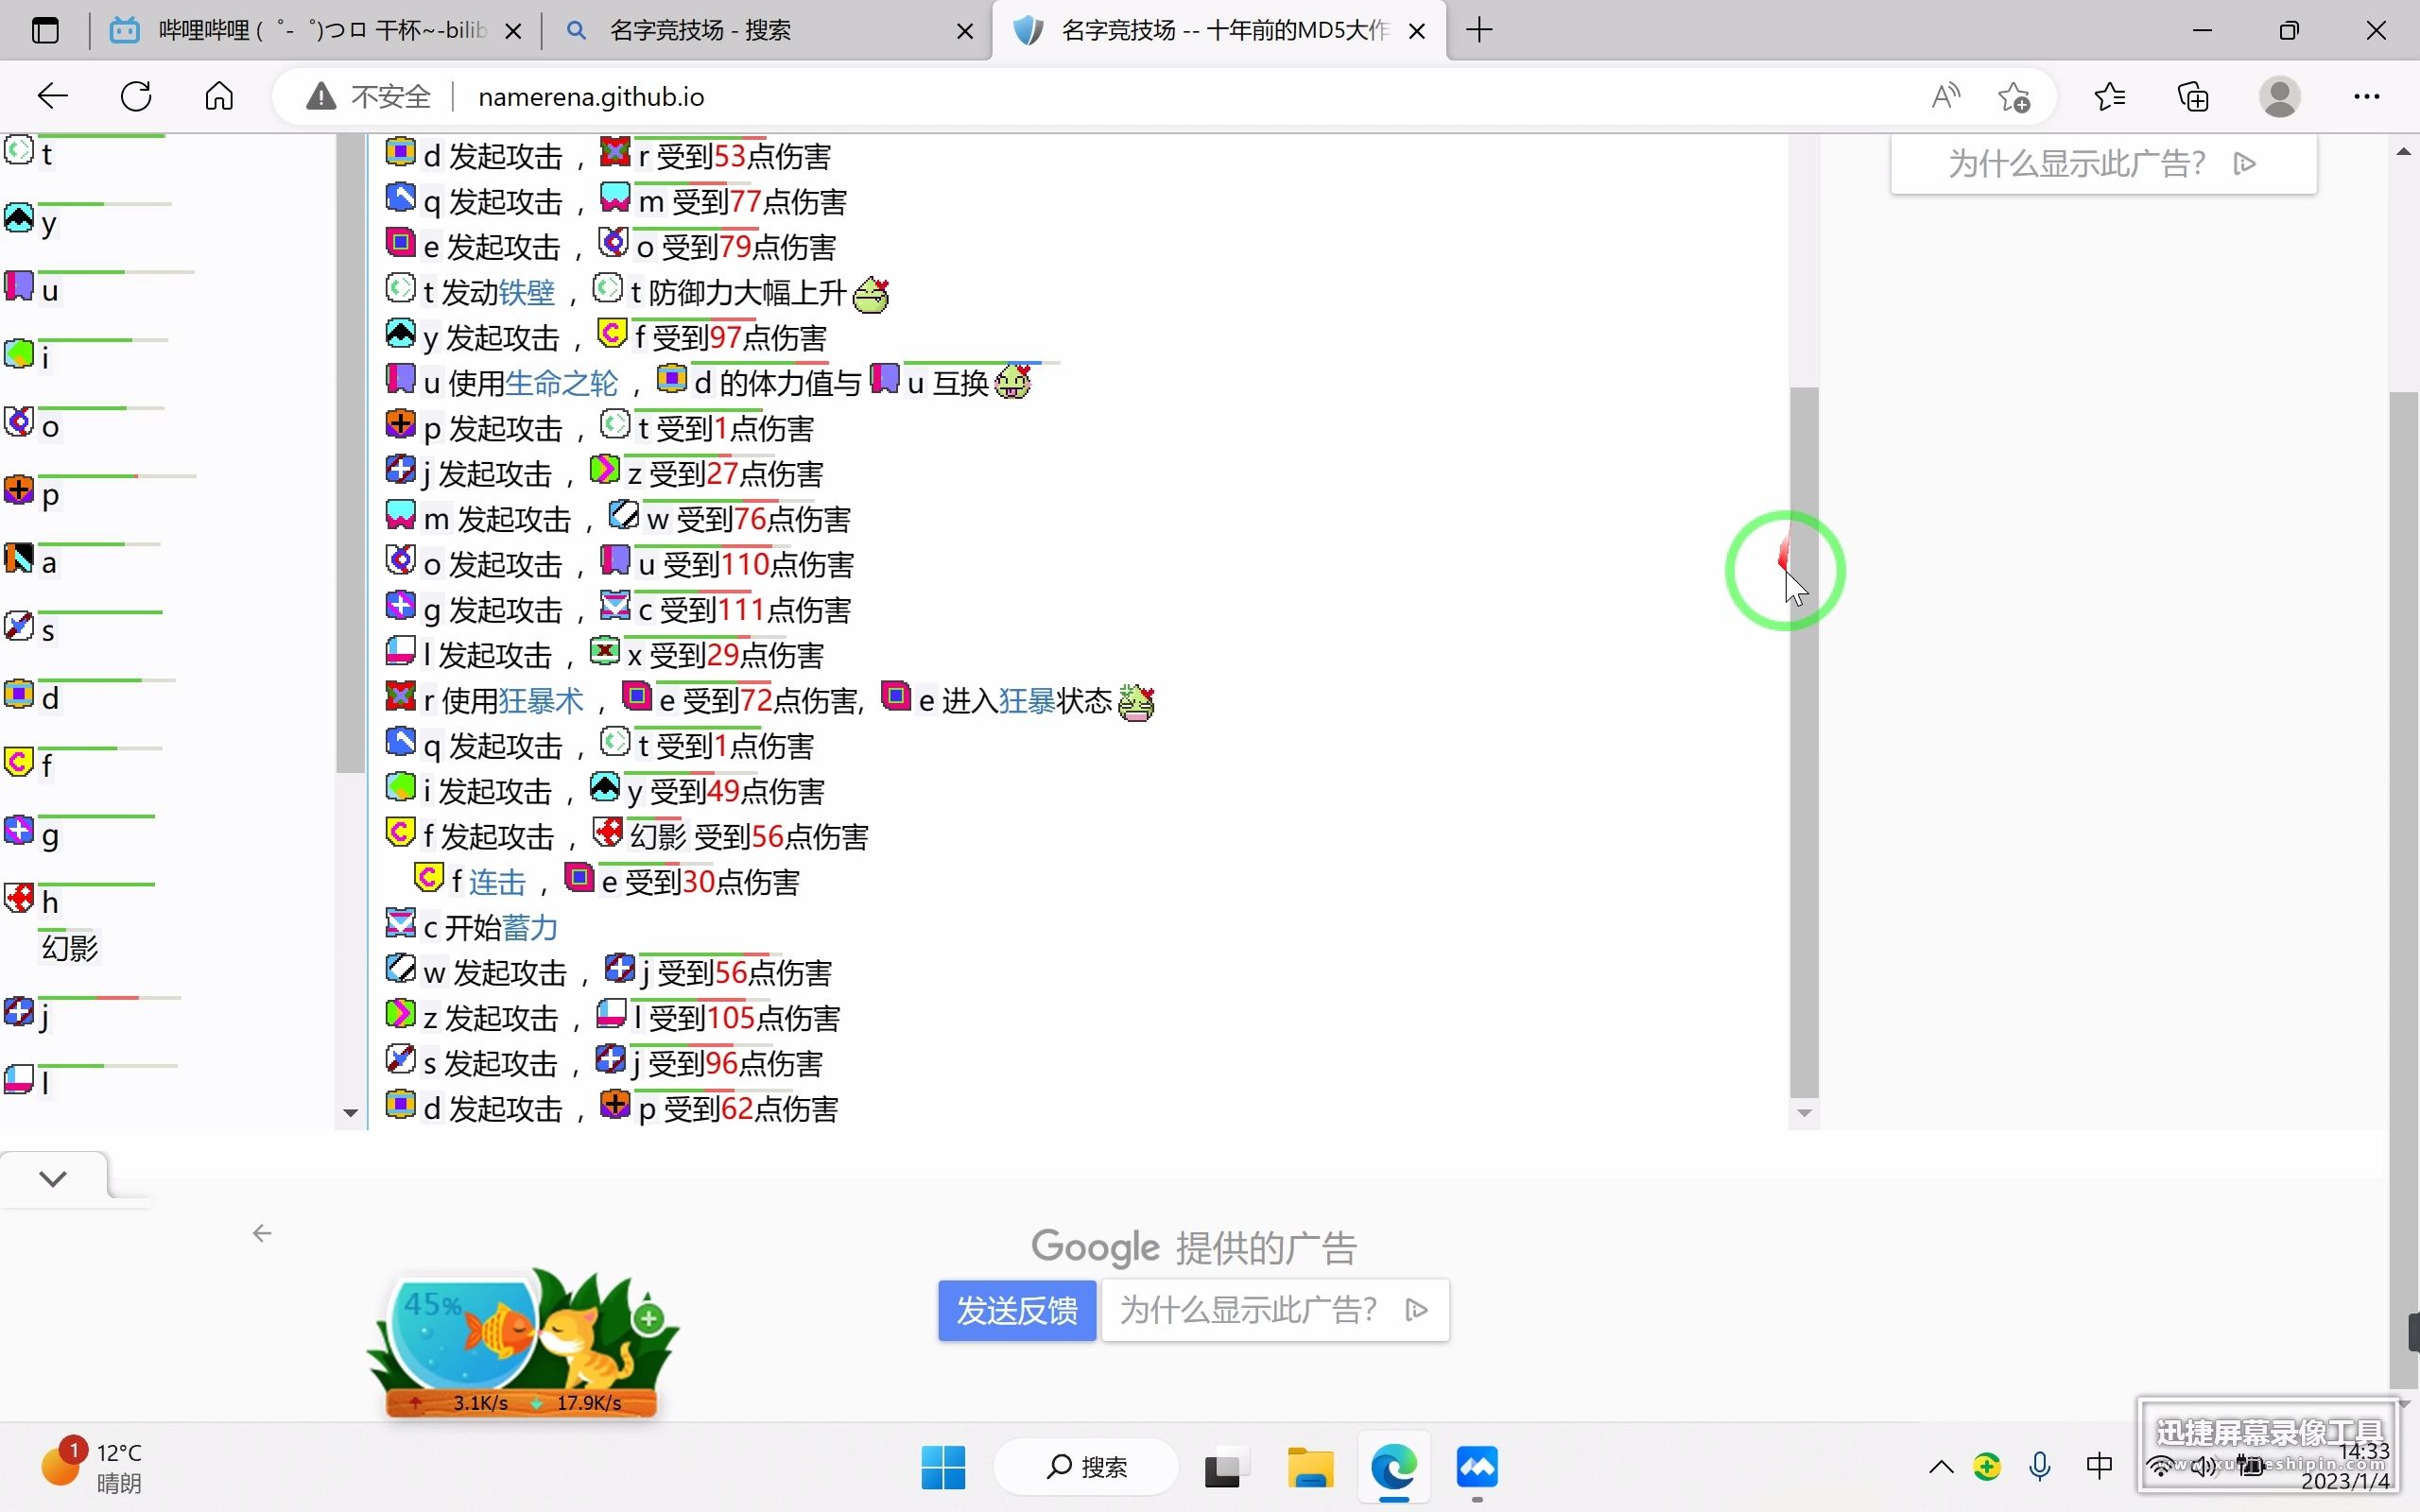2420x1512 pixels.
Task: Close the 名字竞技场 - 搜索 tab
Action: point(965,31)
